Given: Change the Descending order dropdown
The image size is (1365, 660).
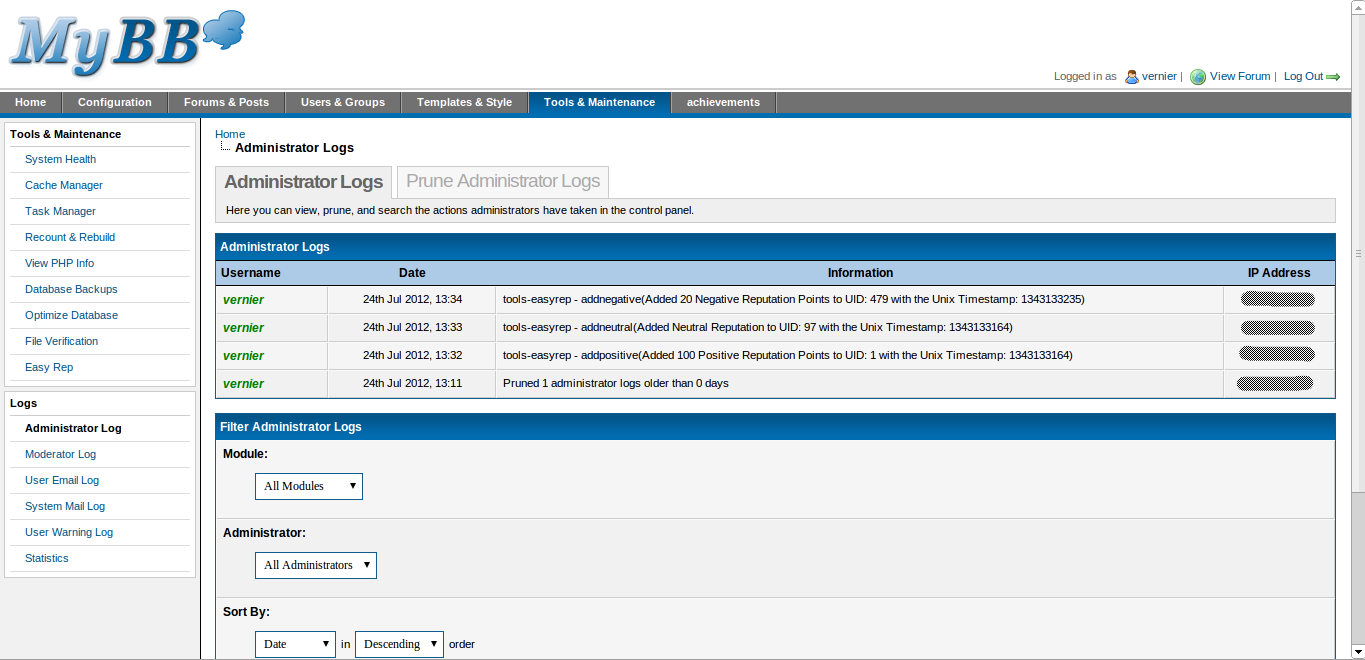Looking at the screenshot, I should 399,644.
